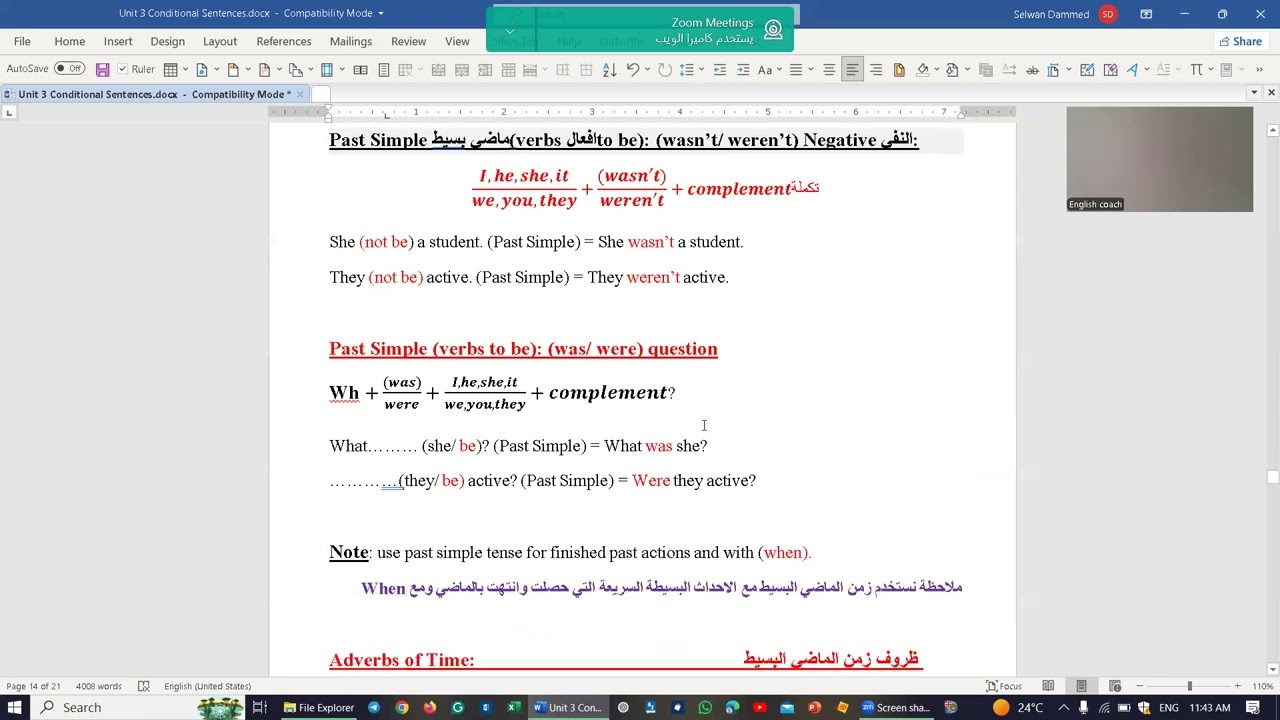The height and width of the screenshot is (720, 1280).
Task: Click the Share button
Action: (x=1240, y=41)
